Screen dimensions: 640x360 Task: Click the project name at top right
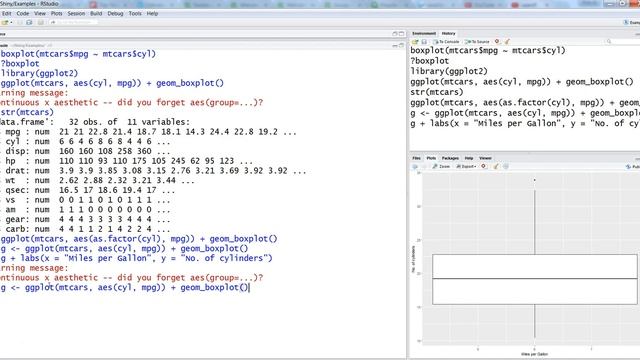click(631, 22)
